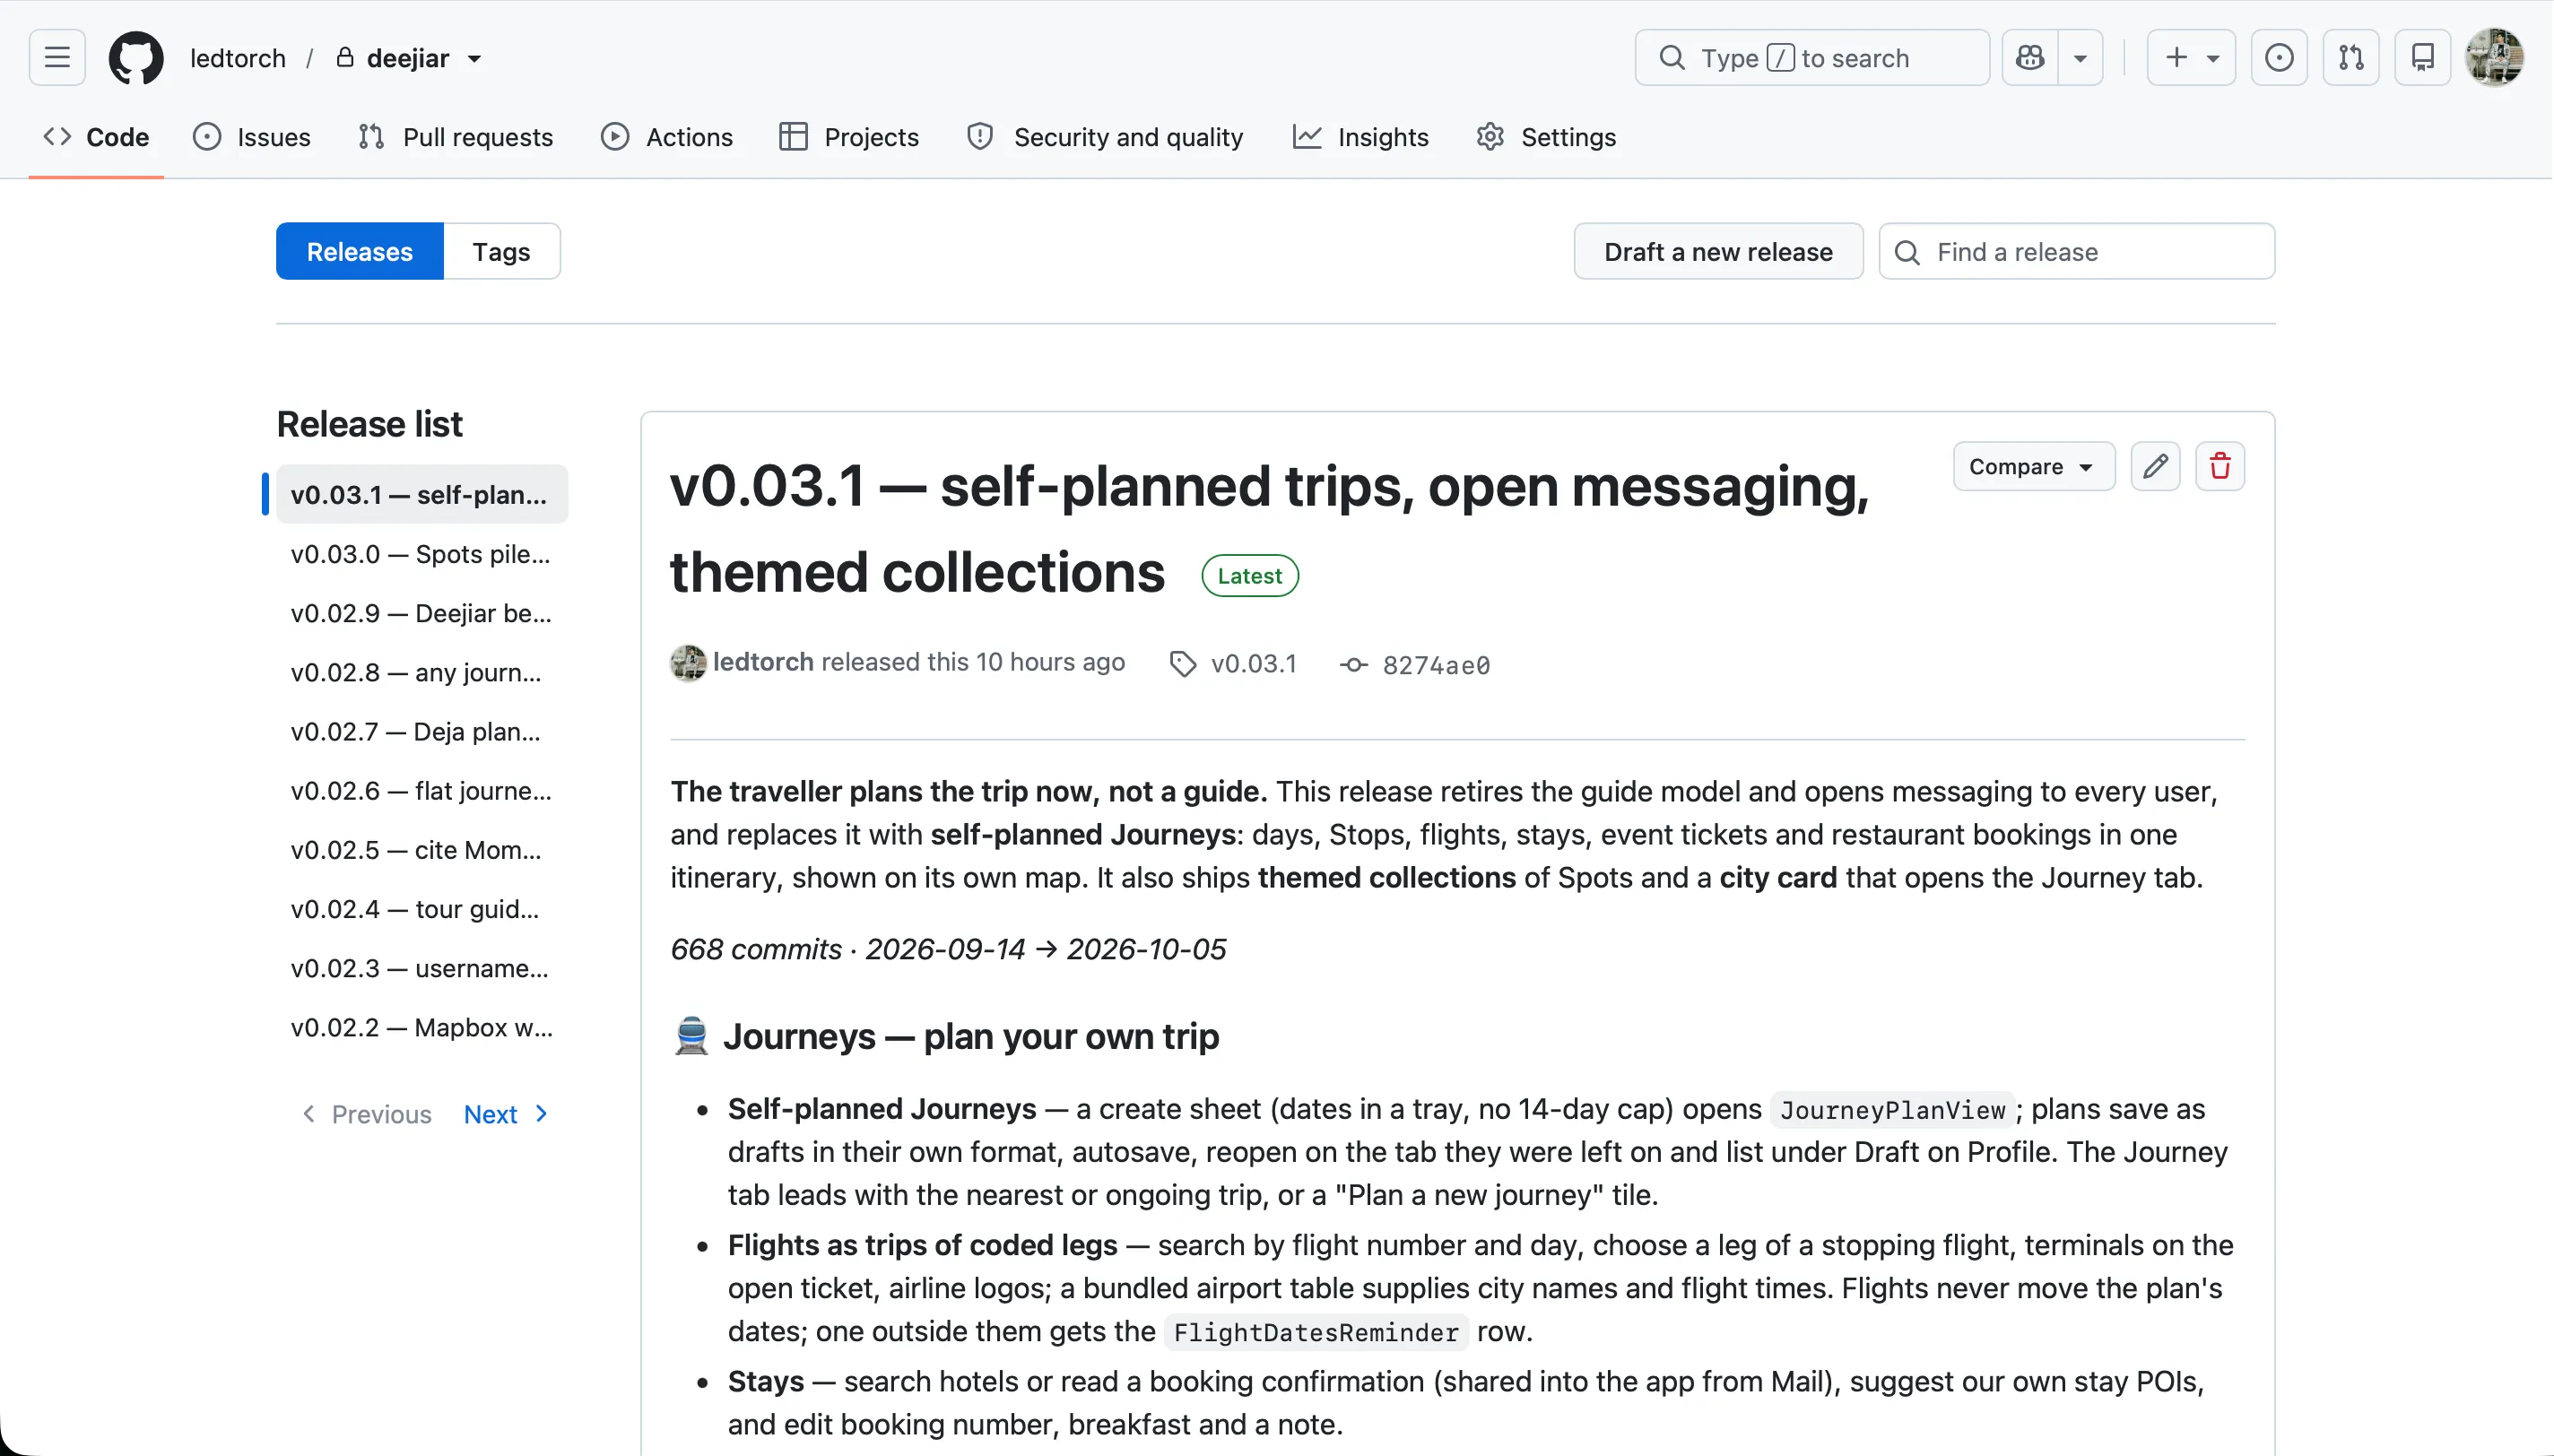Select v0.02.7 — Deja plan... release
This screenshot has width=2554, height=1456.
(422, 731)
